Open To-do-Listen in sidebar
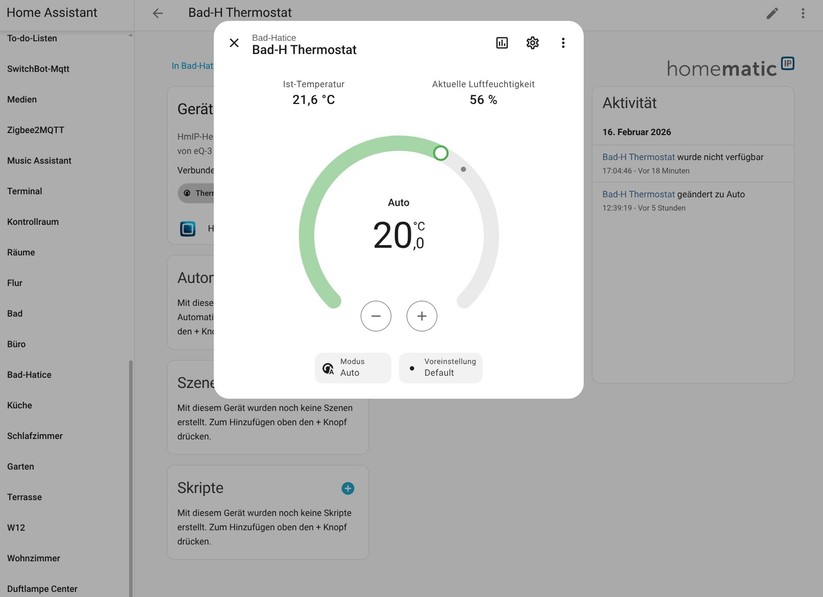The height and width of the screenshot is (597, 823). point(32,38)
